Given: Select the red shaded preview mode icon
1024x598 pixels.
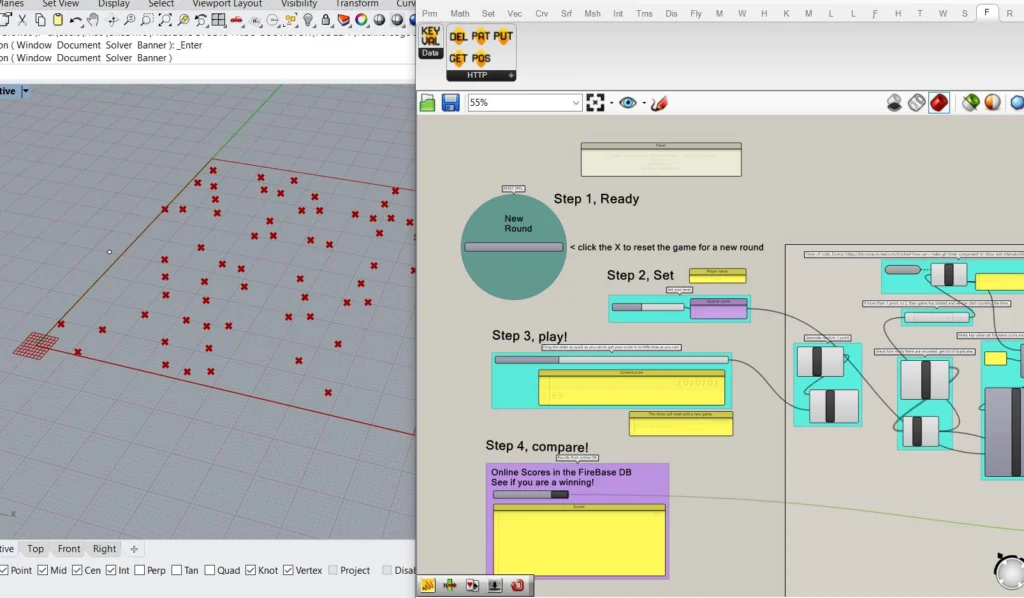Looking at the screenshot, I should click(938, 102).
